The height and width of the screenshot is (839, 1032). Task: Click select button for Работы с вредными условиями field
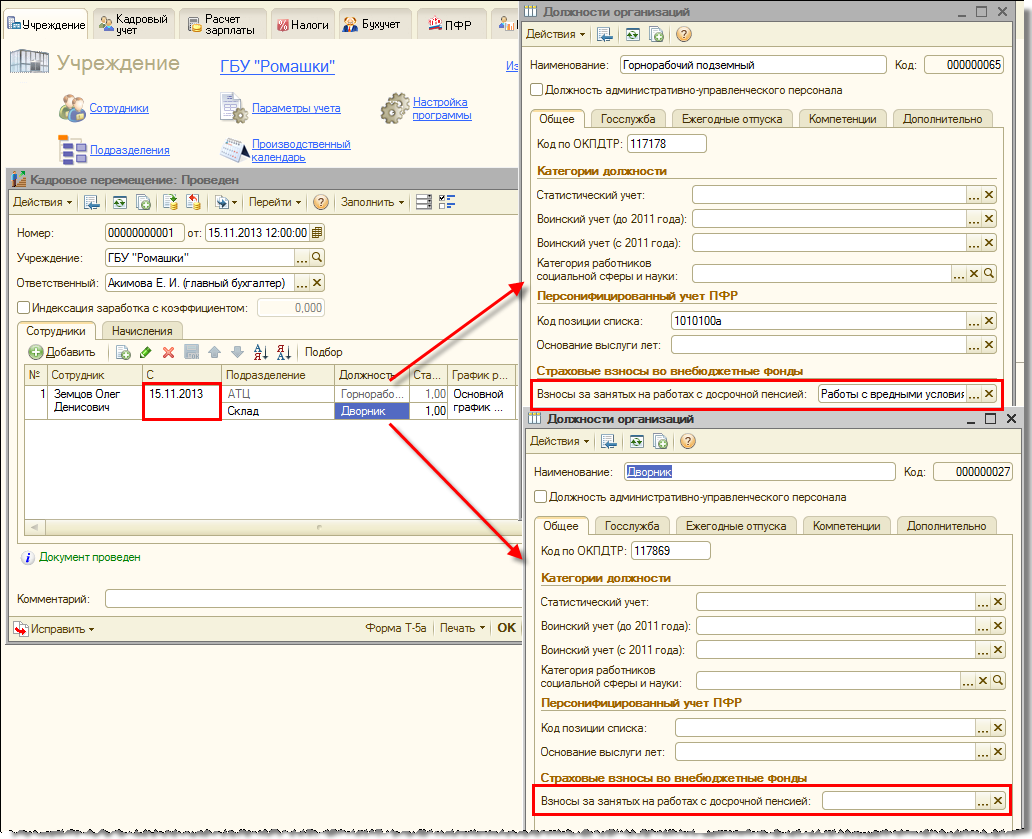[x=973, y=394]
